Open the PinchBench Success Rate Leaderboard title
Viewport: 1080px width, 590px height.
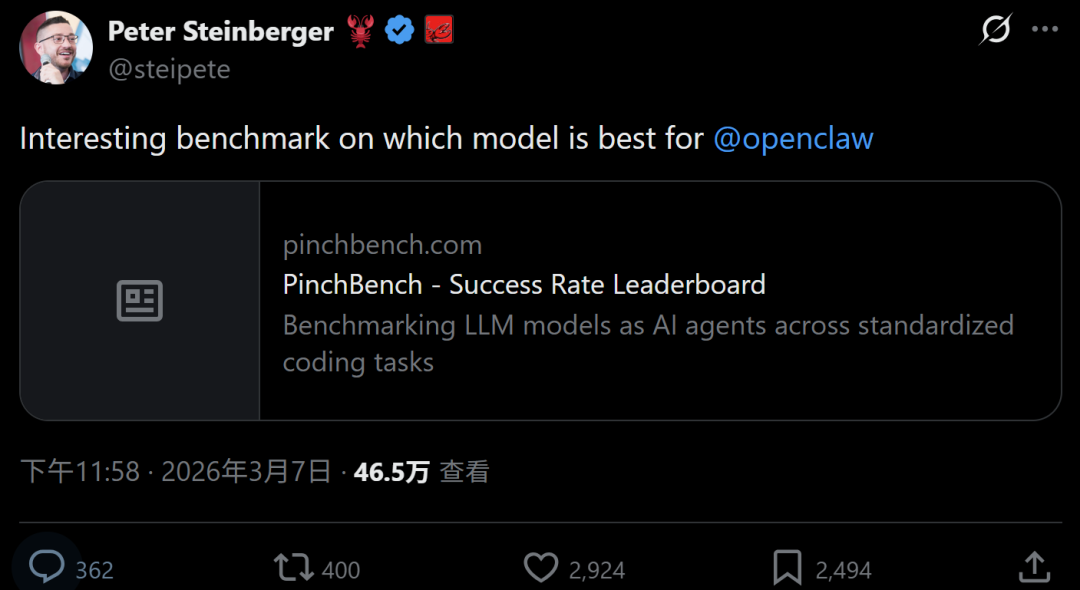coord(524,284)
